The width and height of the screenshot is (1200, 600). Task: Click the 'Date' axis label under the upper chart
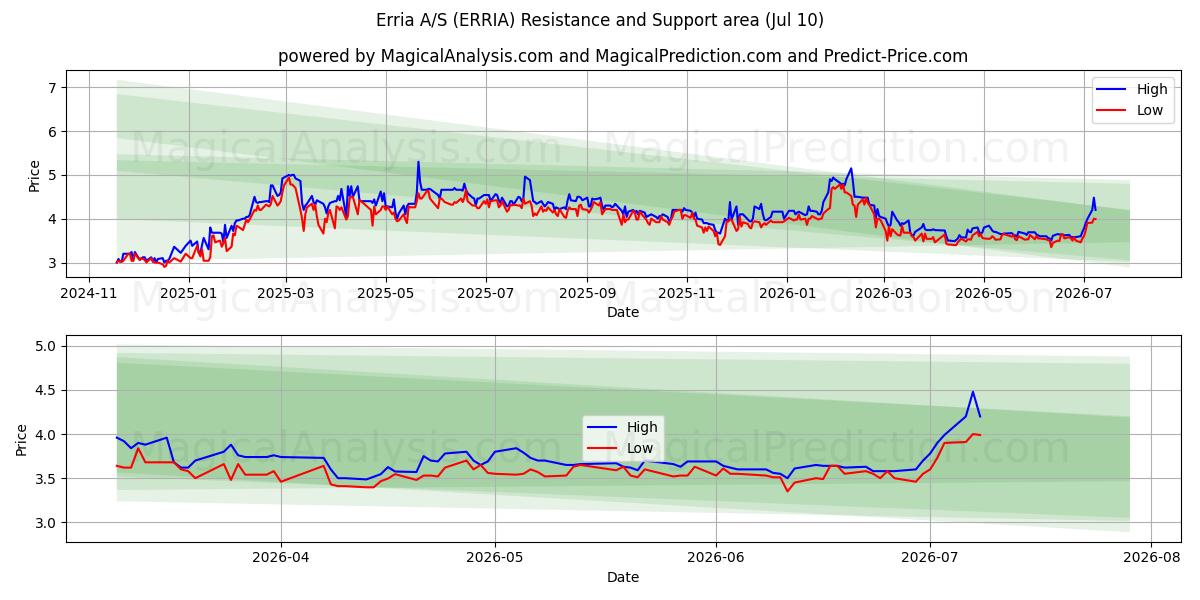click(623, 312)
